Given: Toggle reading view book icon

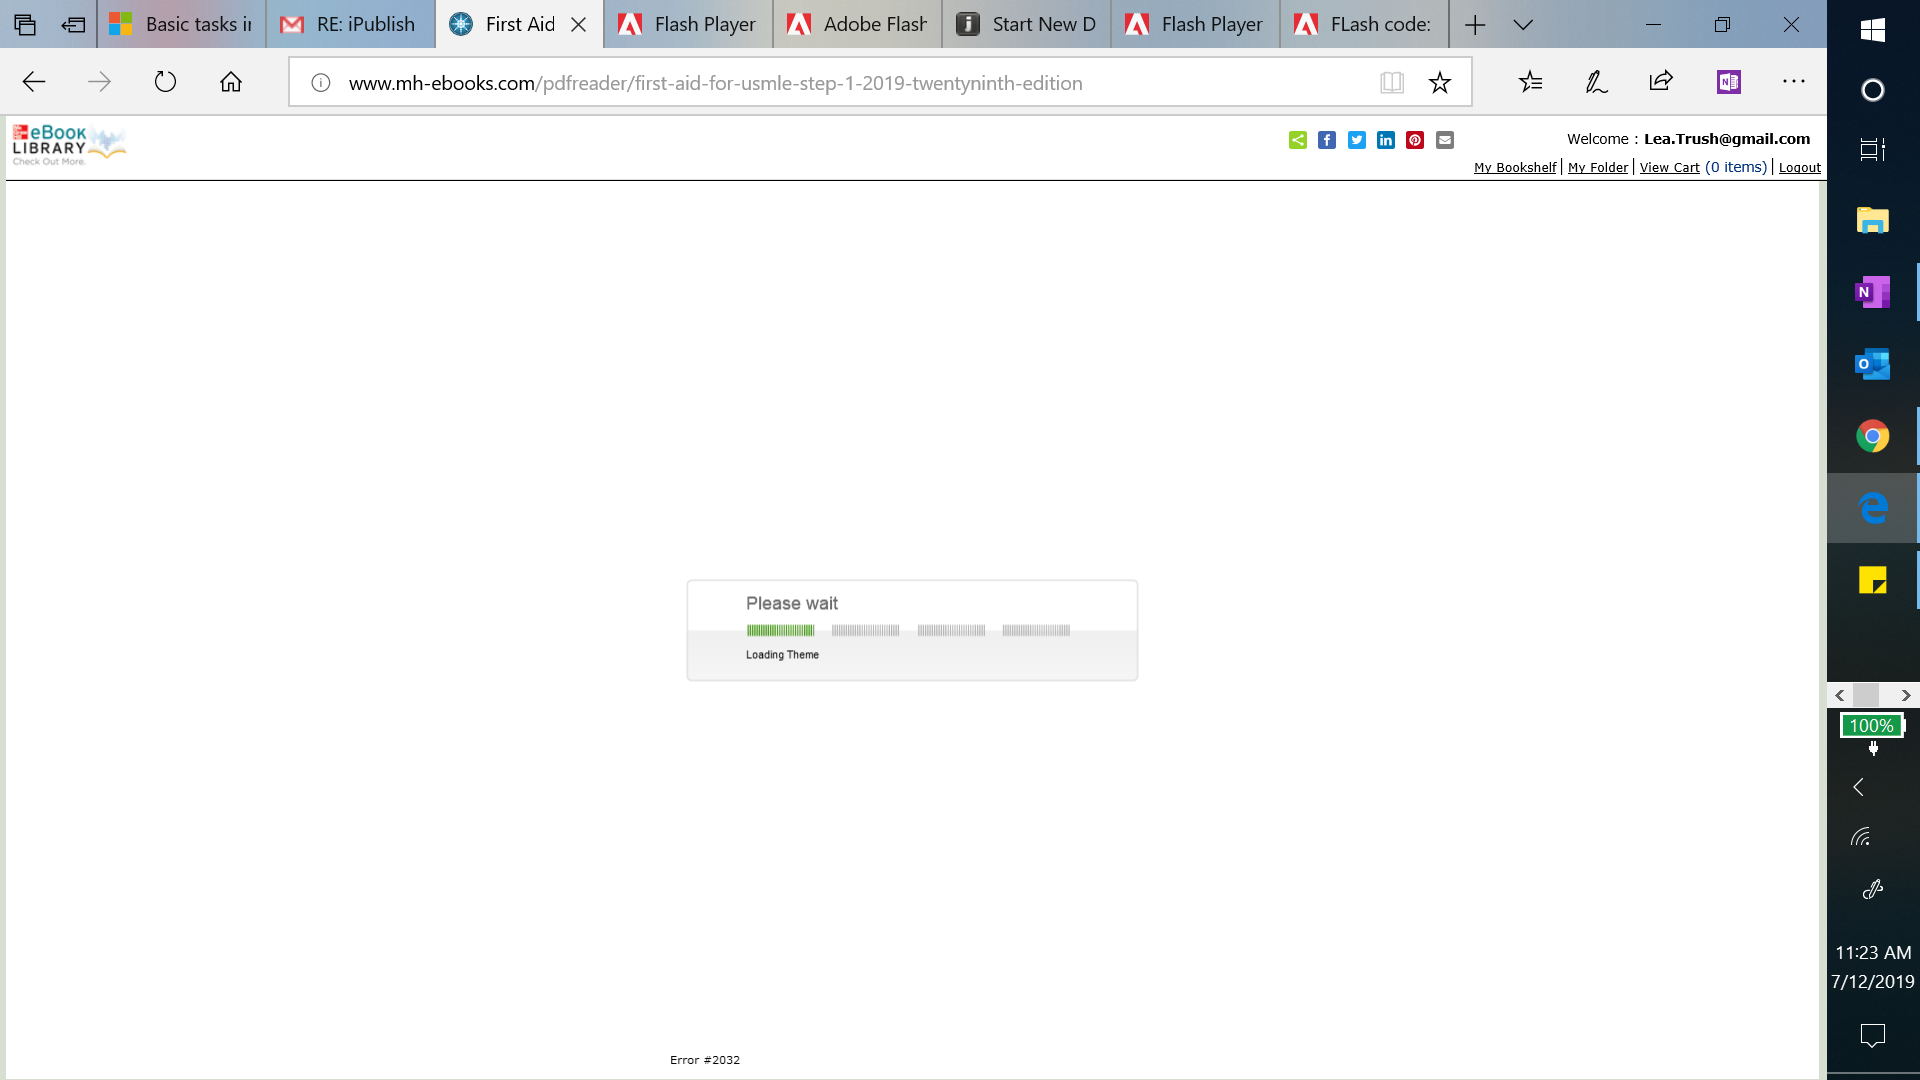Looking at the screenshot, I should [x=1391, y=83].
